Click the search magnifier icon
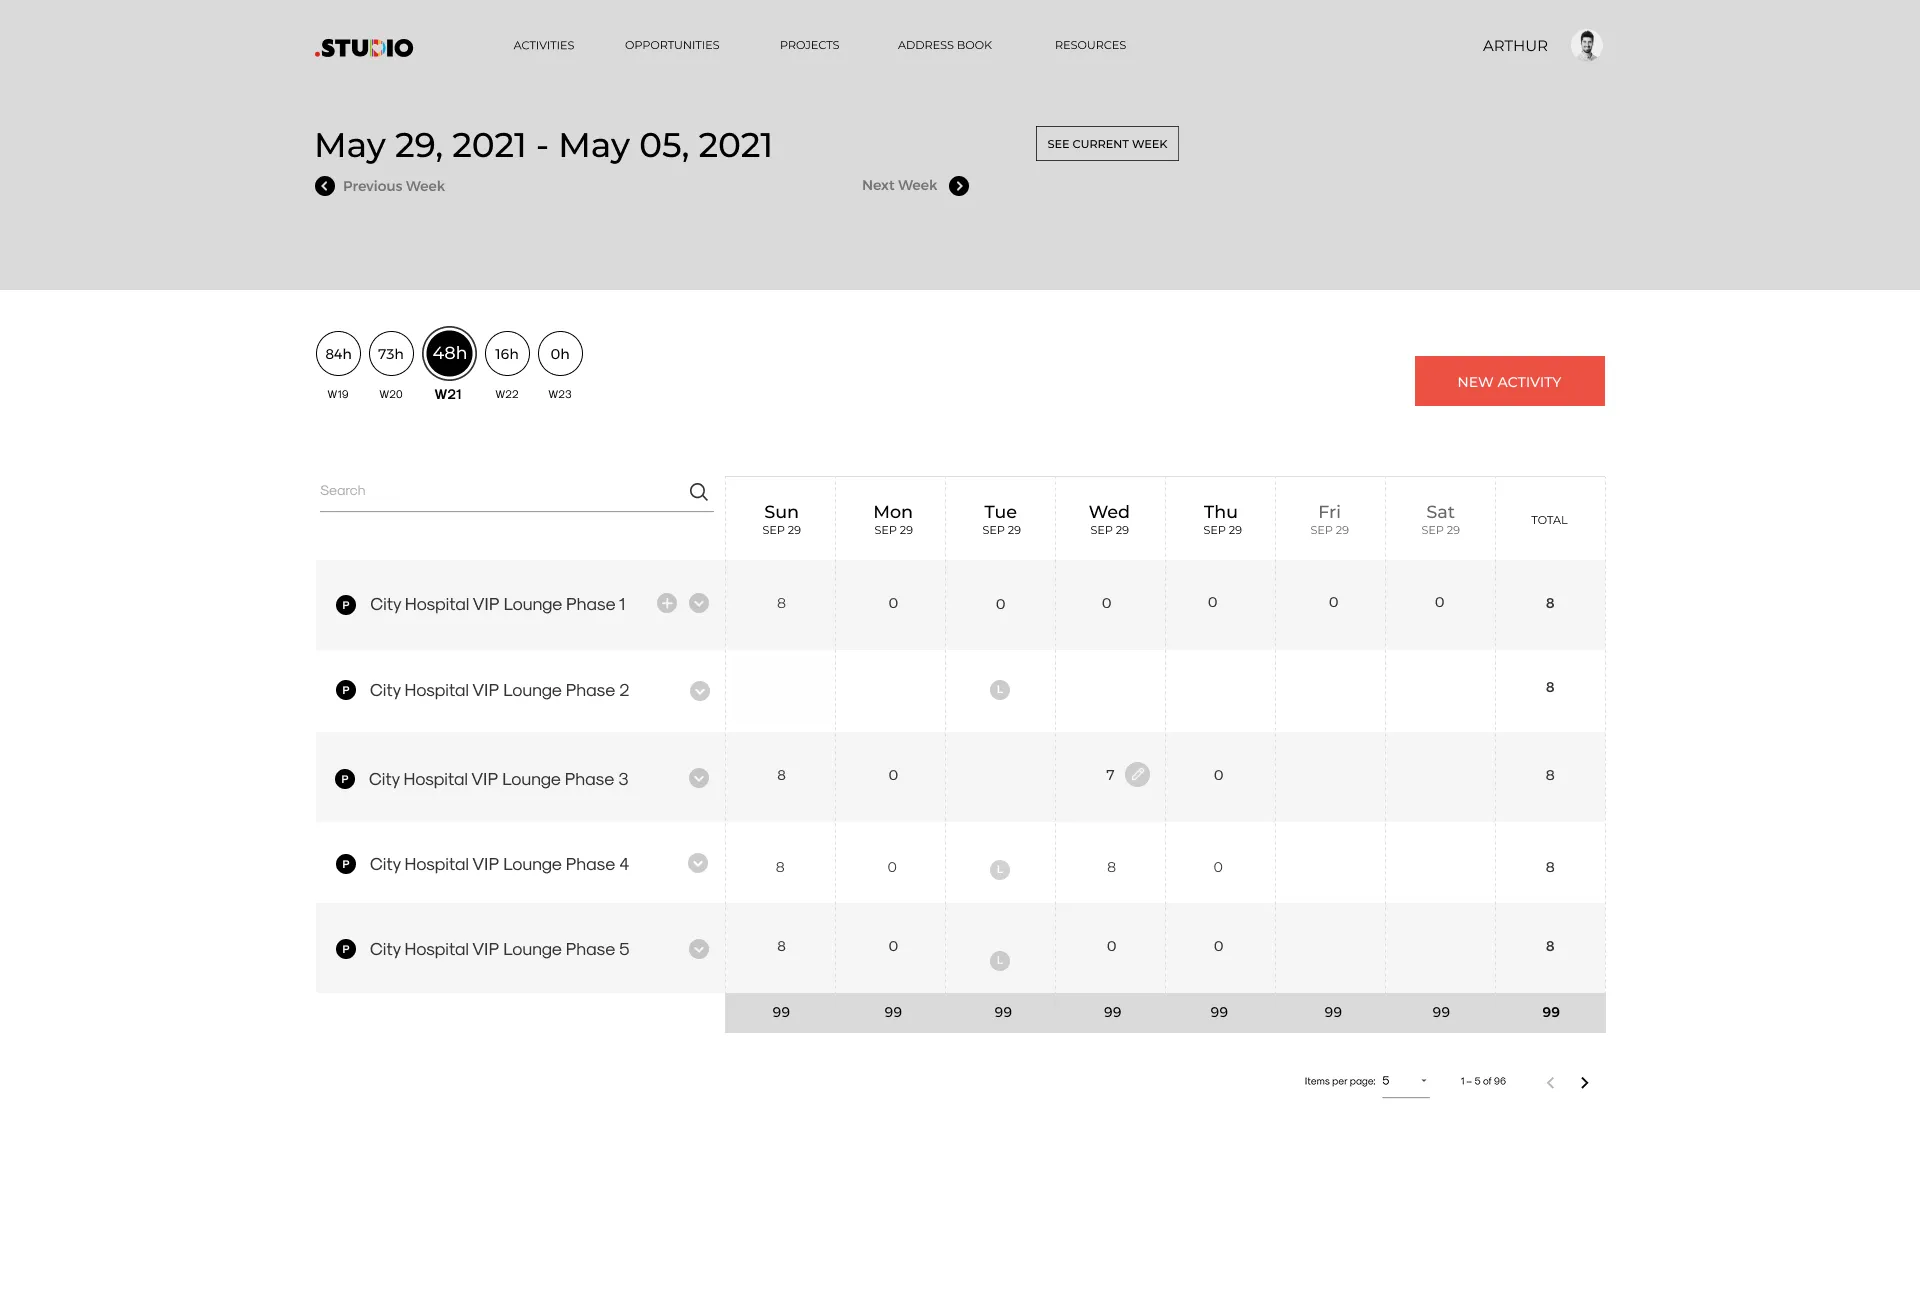 698,491
